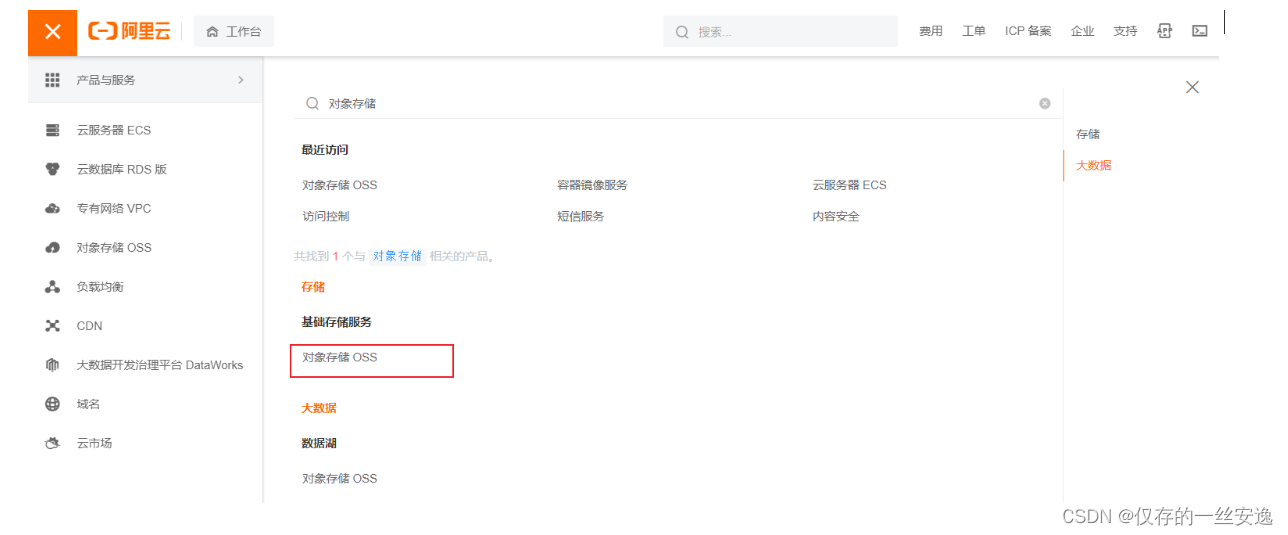Screen dimensions: 1288x535
Task: Click the 基础存储服务 heading
Action: coord(337,322)
